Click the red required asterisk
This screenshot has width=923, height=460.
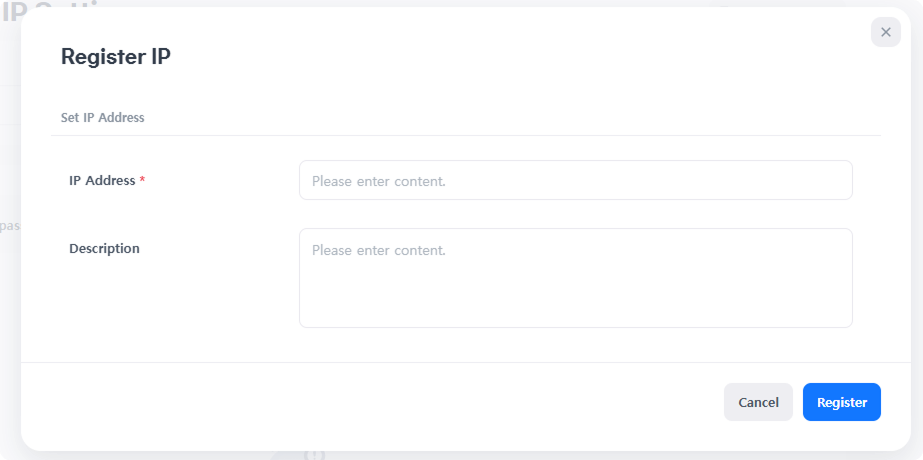(x=142, y=181)
